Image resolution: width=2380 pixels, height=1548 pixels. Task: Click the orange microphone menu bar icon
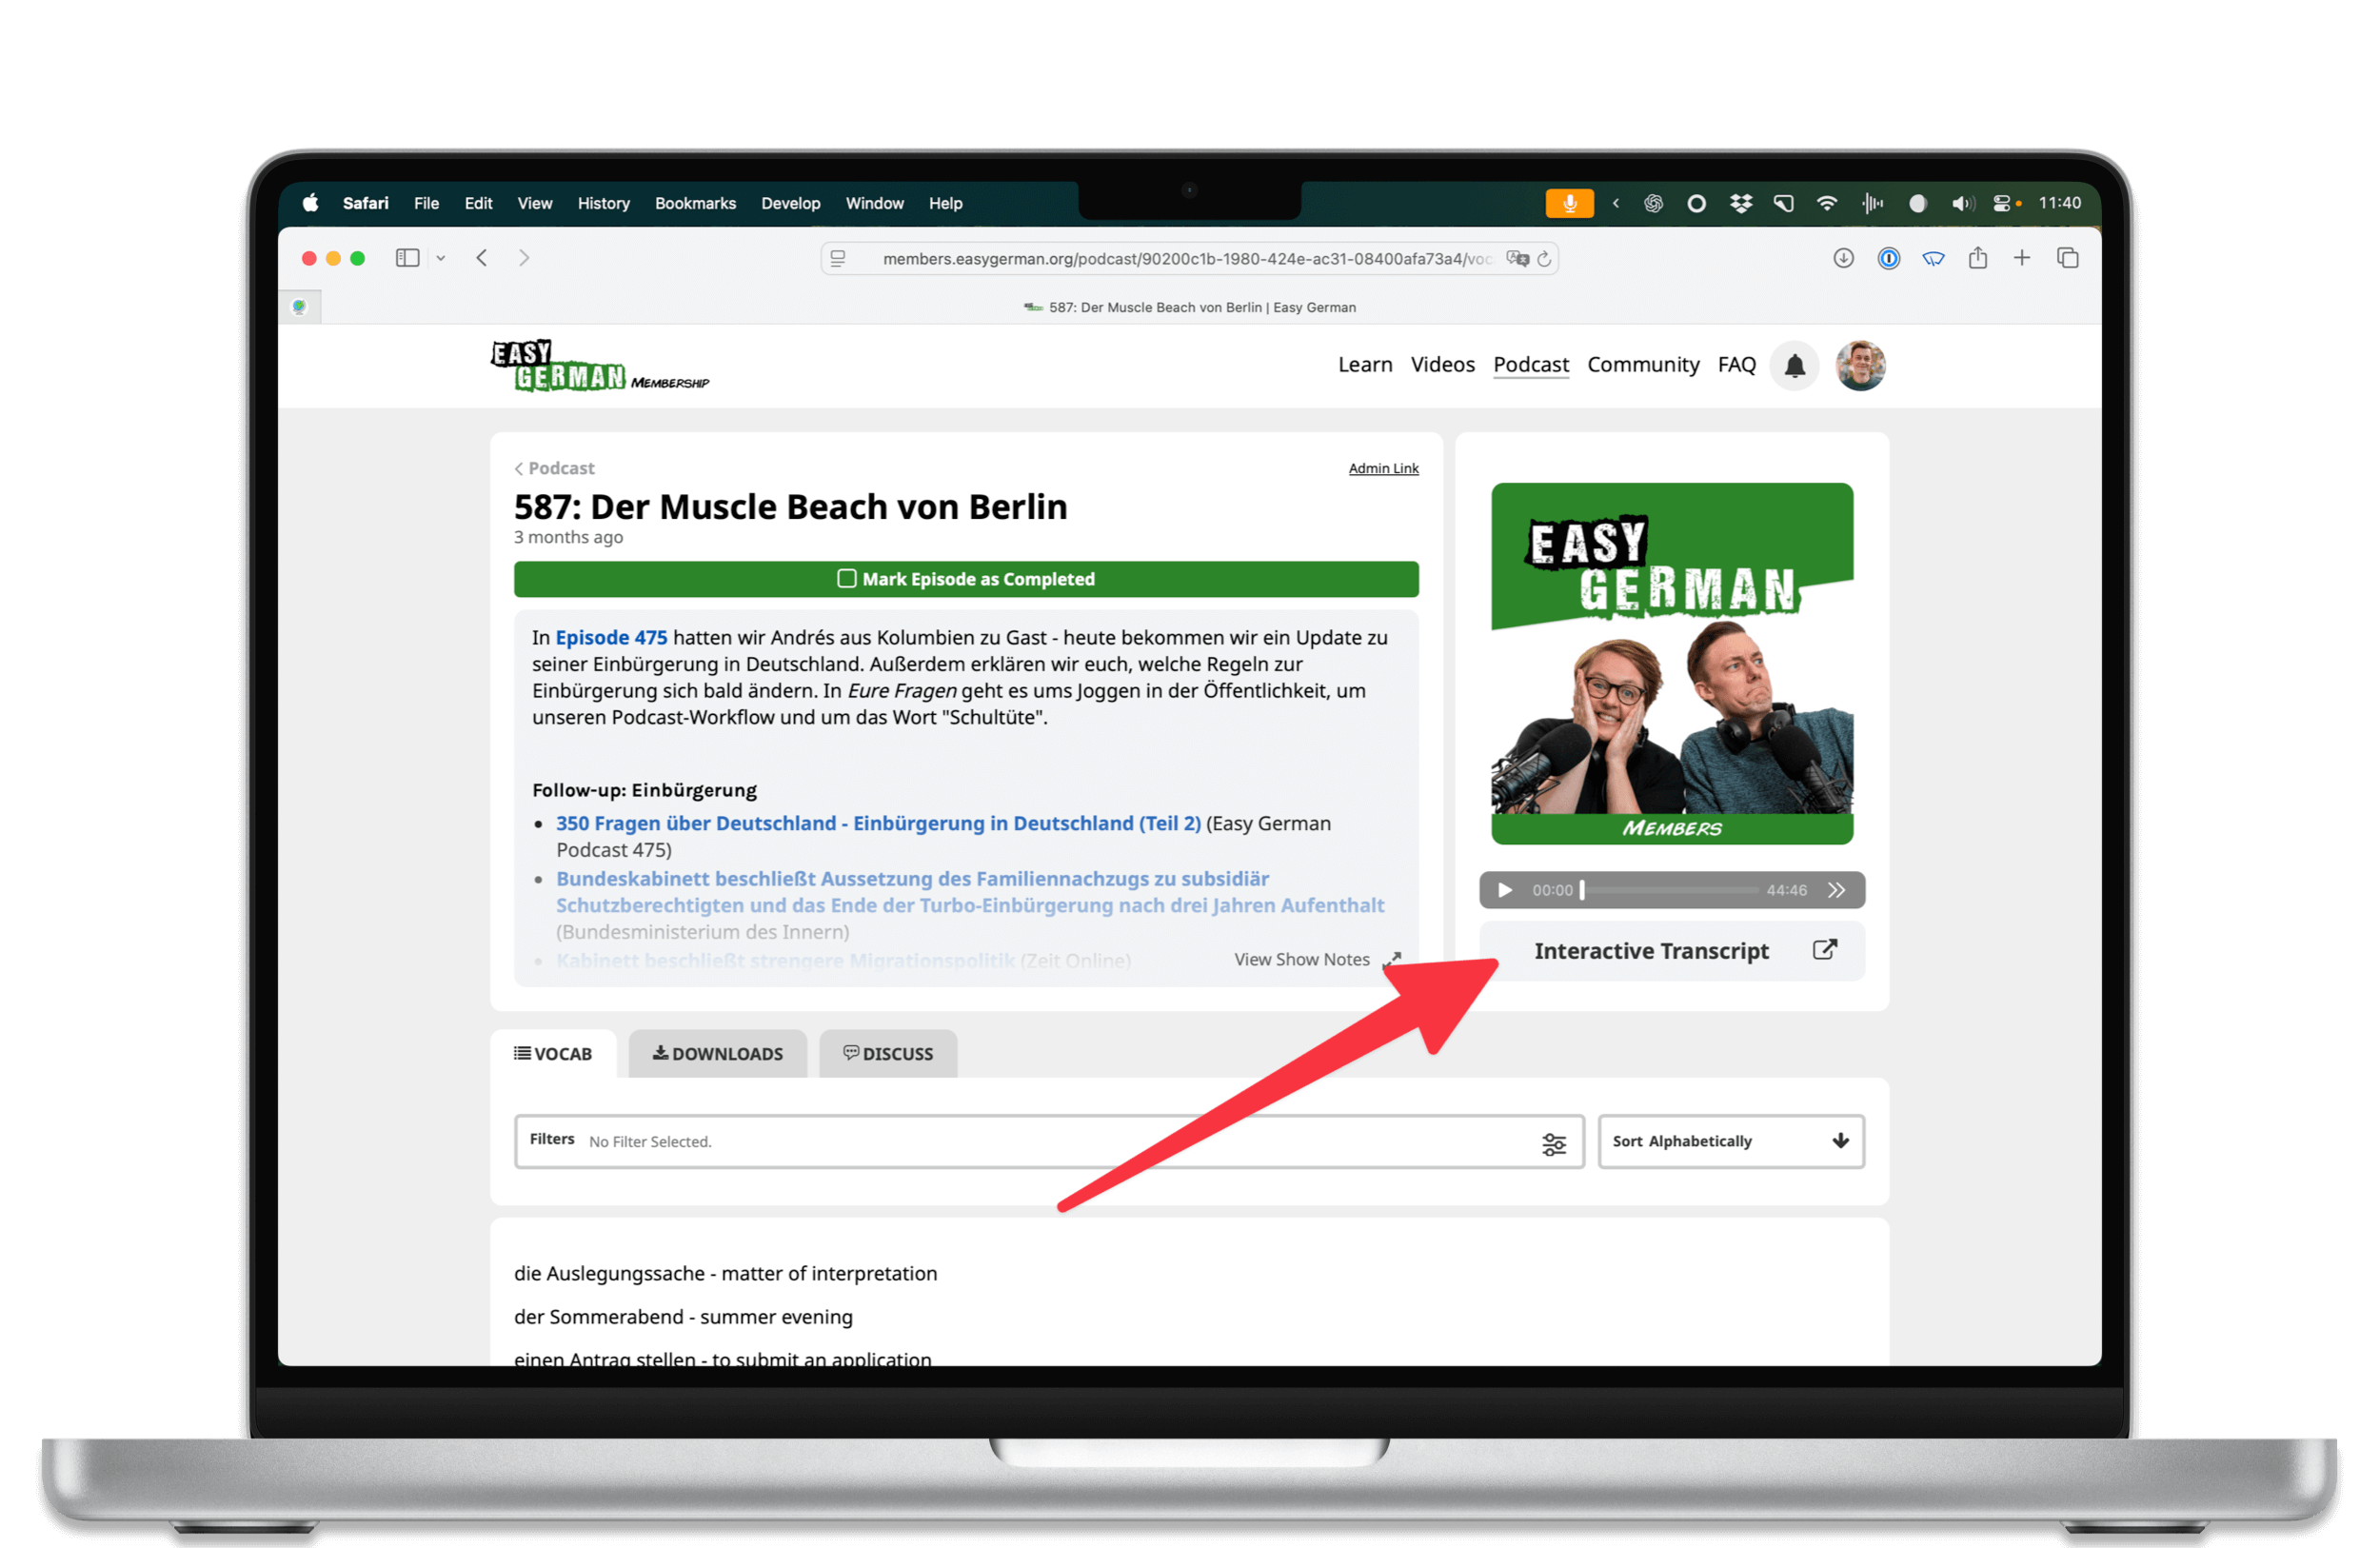(x=1569, y=203)
